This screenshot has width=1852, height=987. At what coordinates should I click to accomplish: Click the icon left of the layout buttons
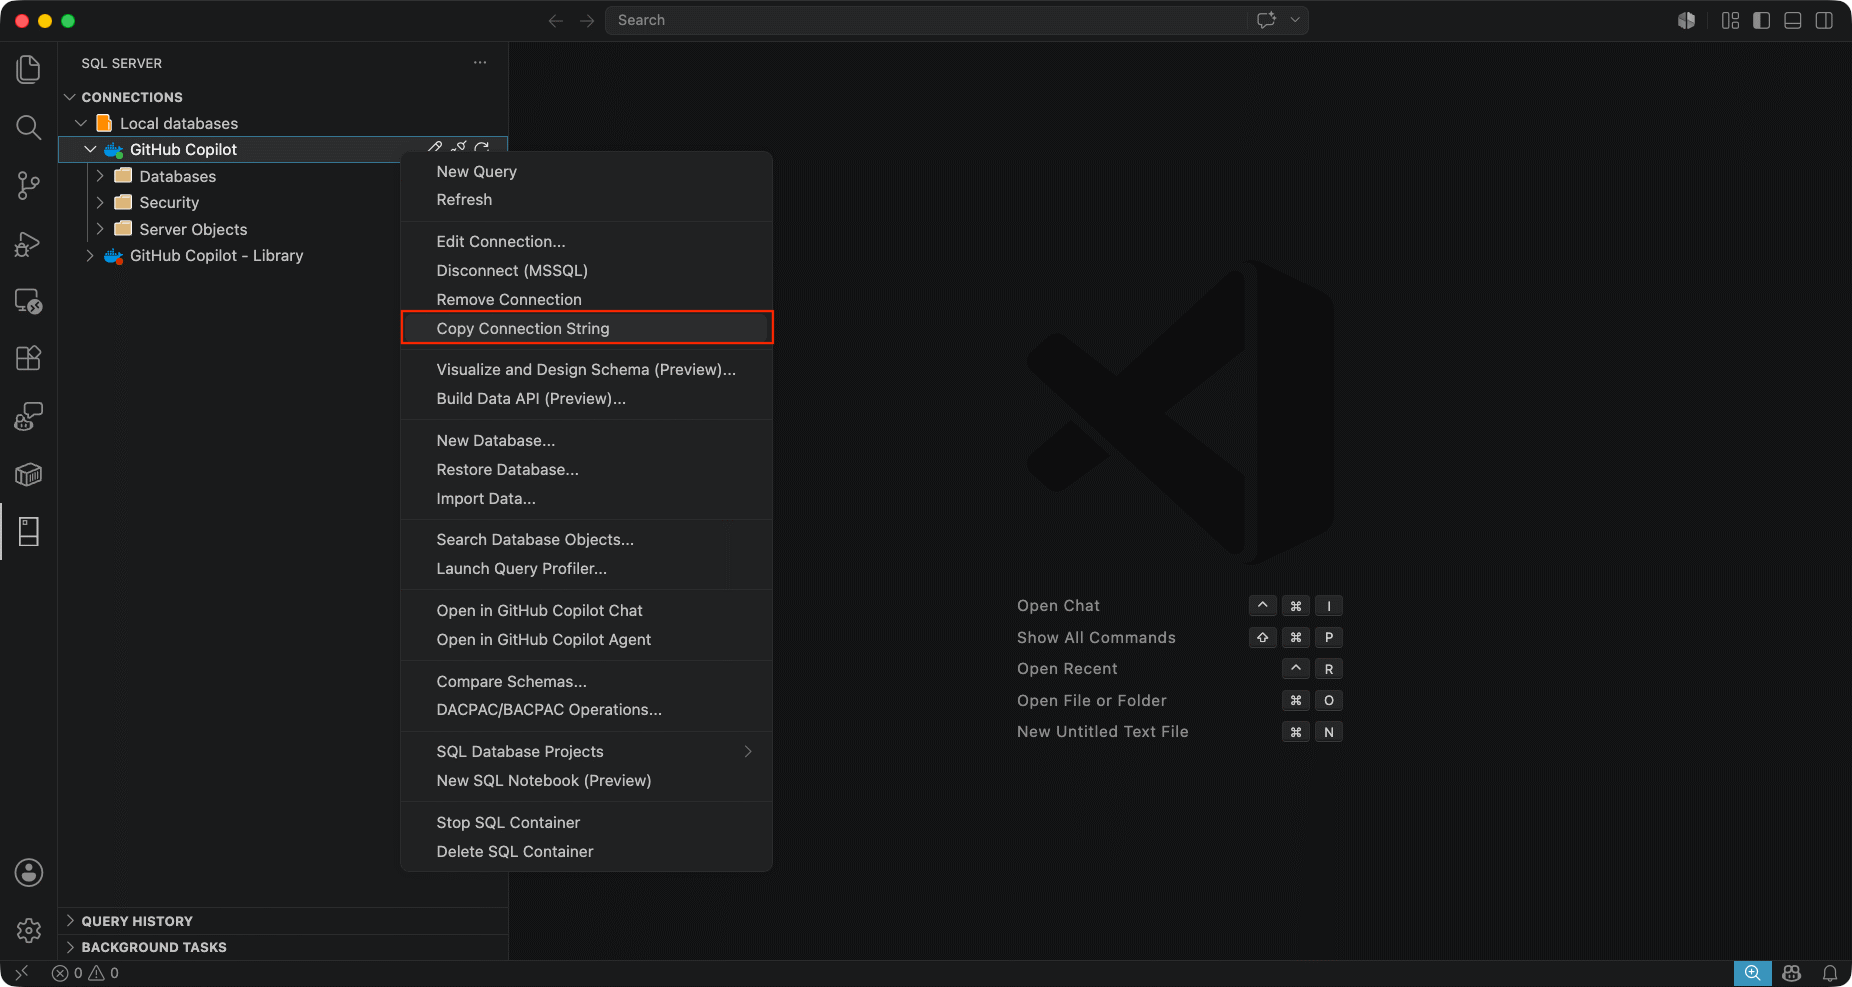pos(1686,20)
